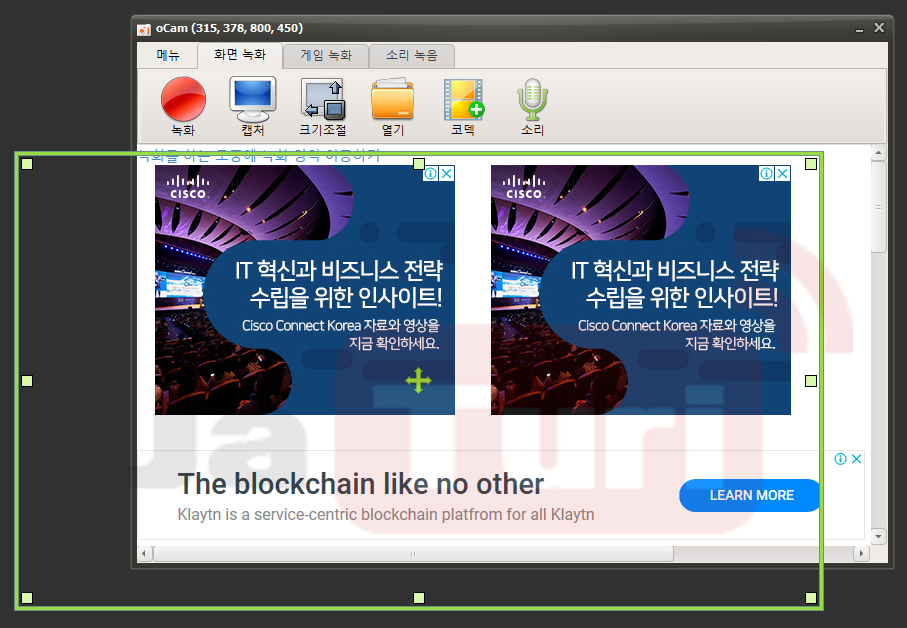Click the left-middle edge resize handle
Viewport: 907px width, 628px height.
click(x=27, y=381)
